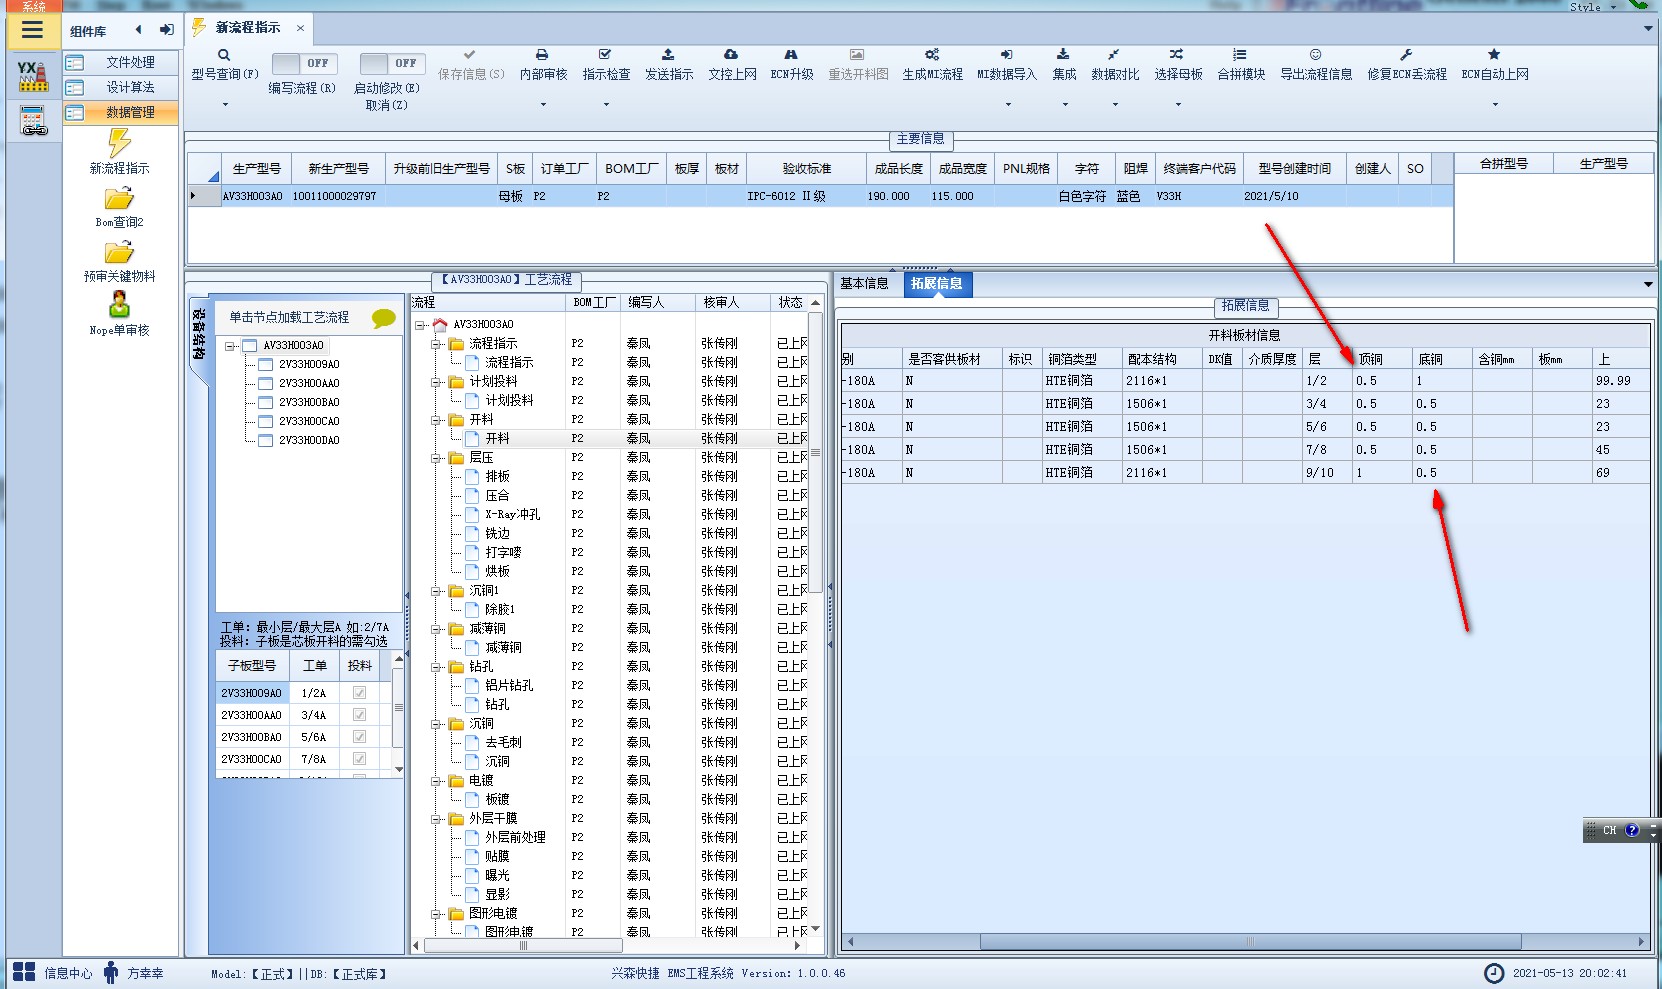
Task: Open the dropdown arrow under MI数据导入
Action: 1007,104
